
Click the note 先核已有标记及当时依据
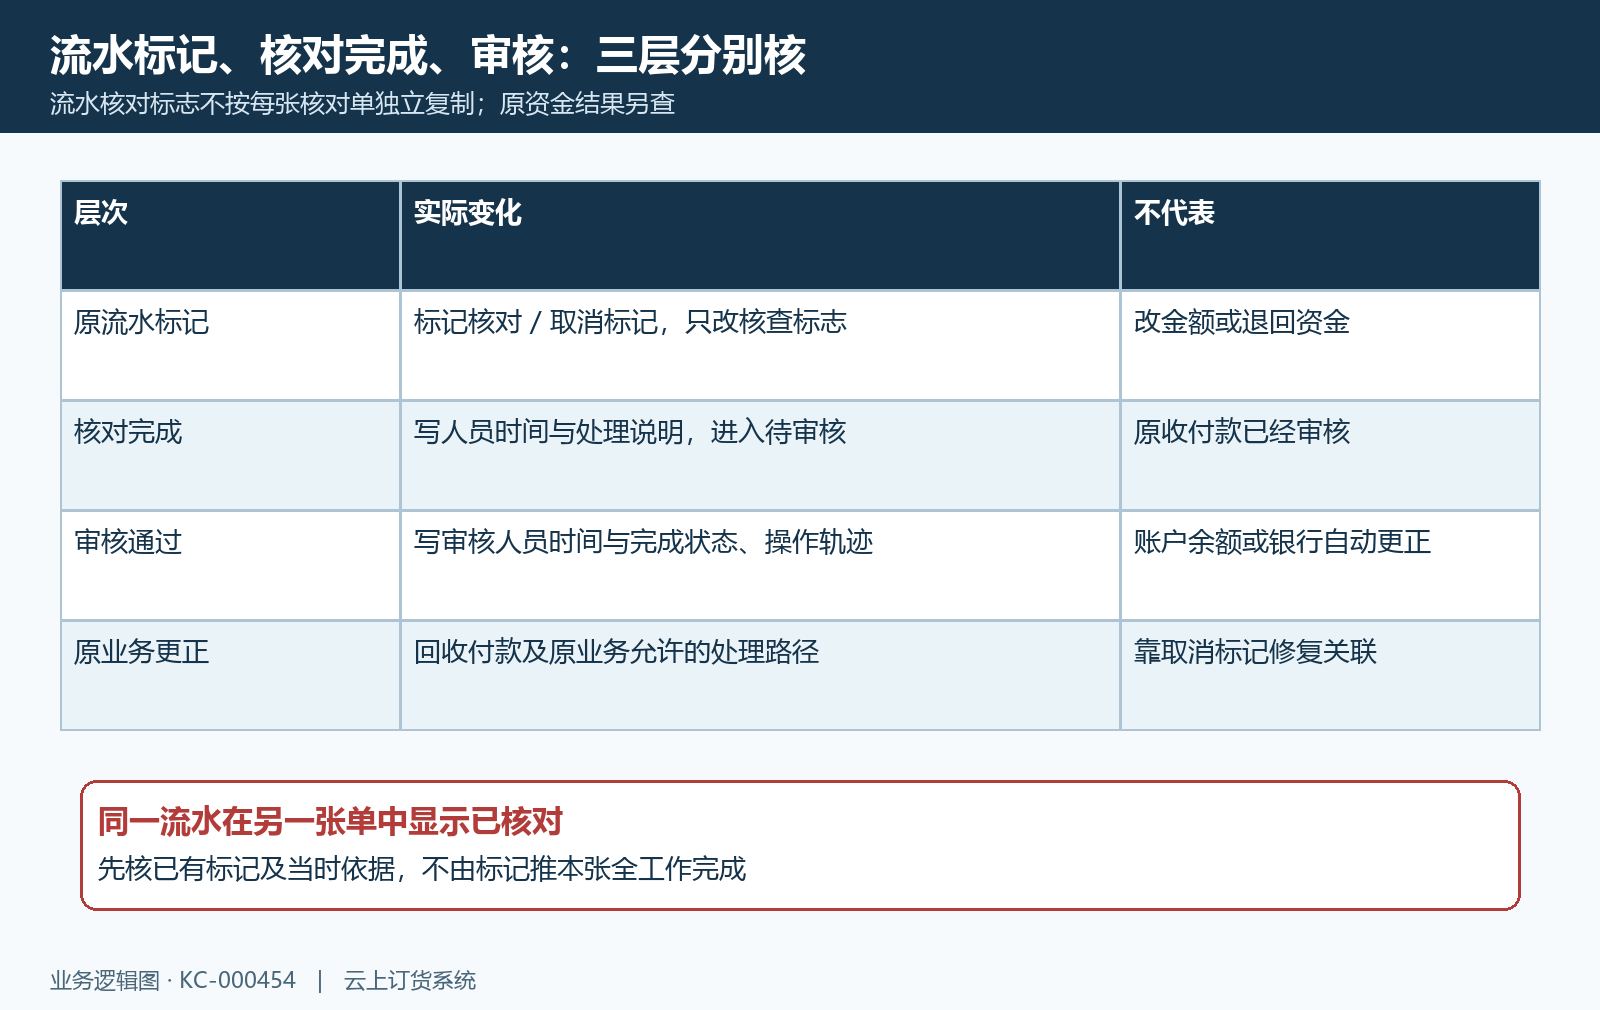[246, 869]
